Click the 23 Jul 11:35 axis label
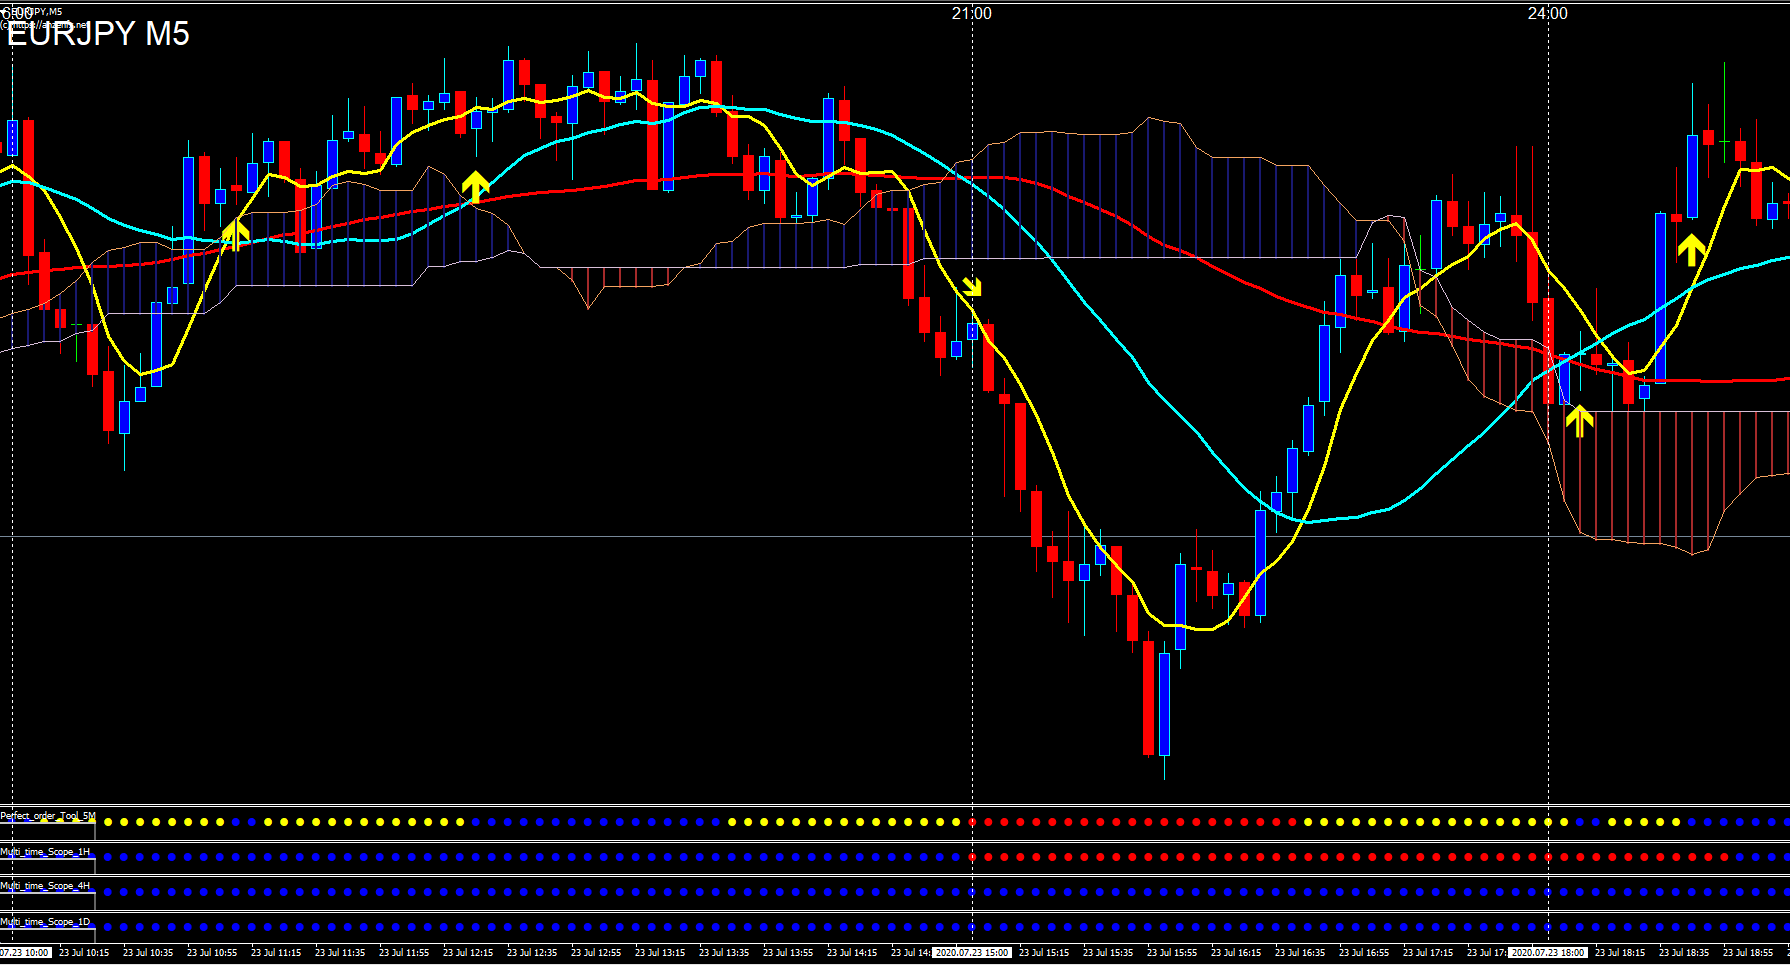The width and height of the screenshot is (1790, 965). pyautogui.click(x=340, y=953)
